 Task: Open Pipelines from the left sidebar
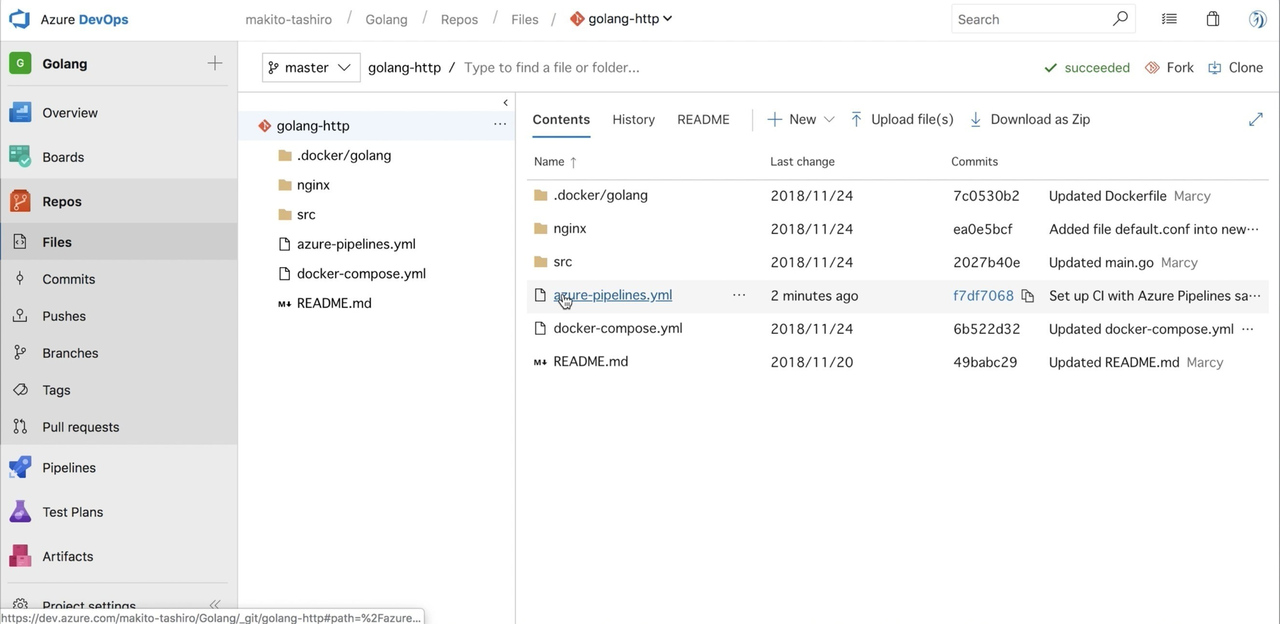pos(68,467)
